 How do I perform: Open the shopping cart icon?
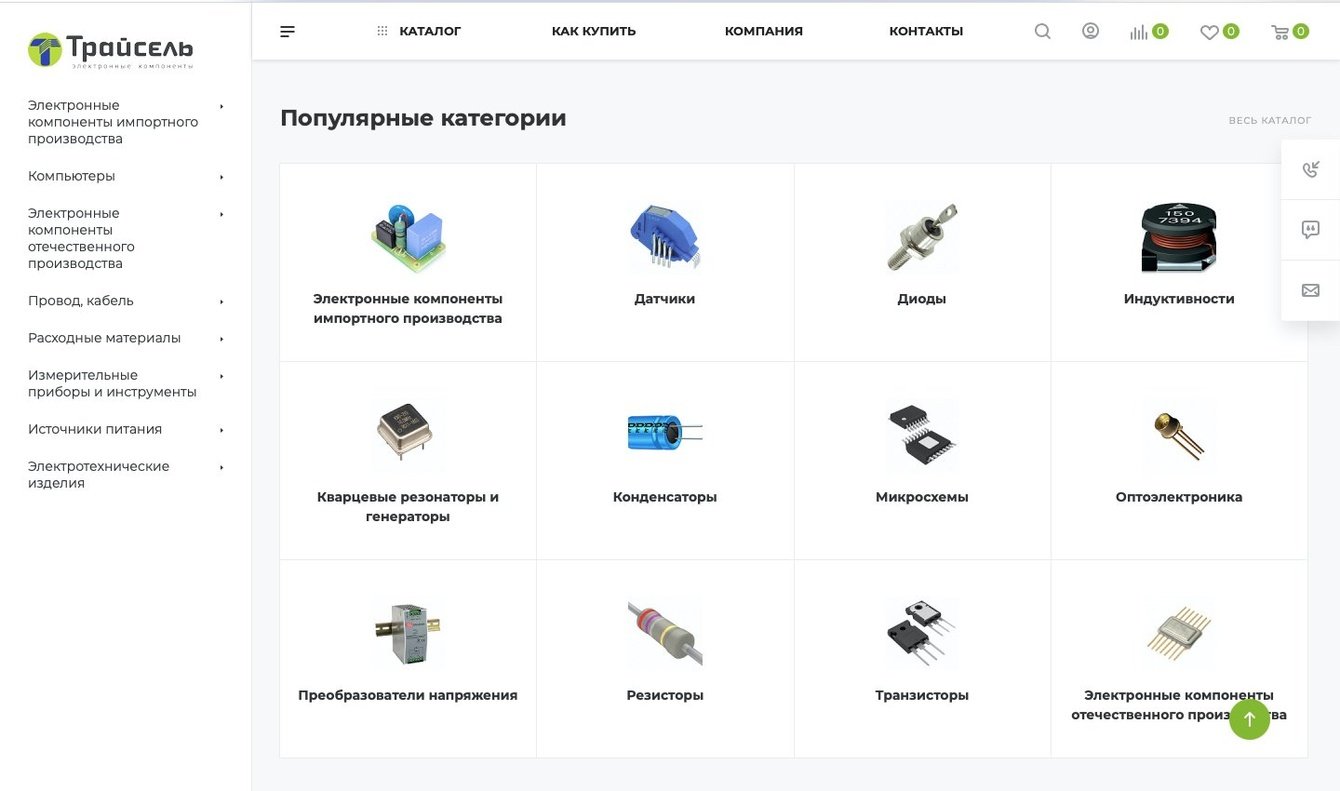tap(1279, 32)
